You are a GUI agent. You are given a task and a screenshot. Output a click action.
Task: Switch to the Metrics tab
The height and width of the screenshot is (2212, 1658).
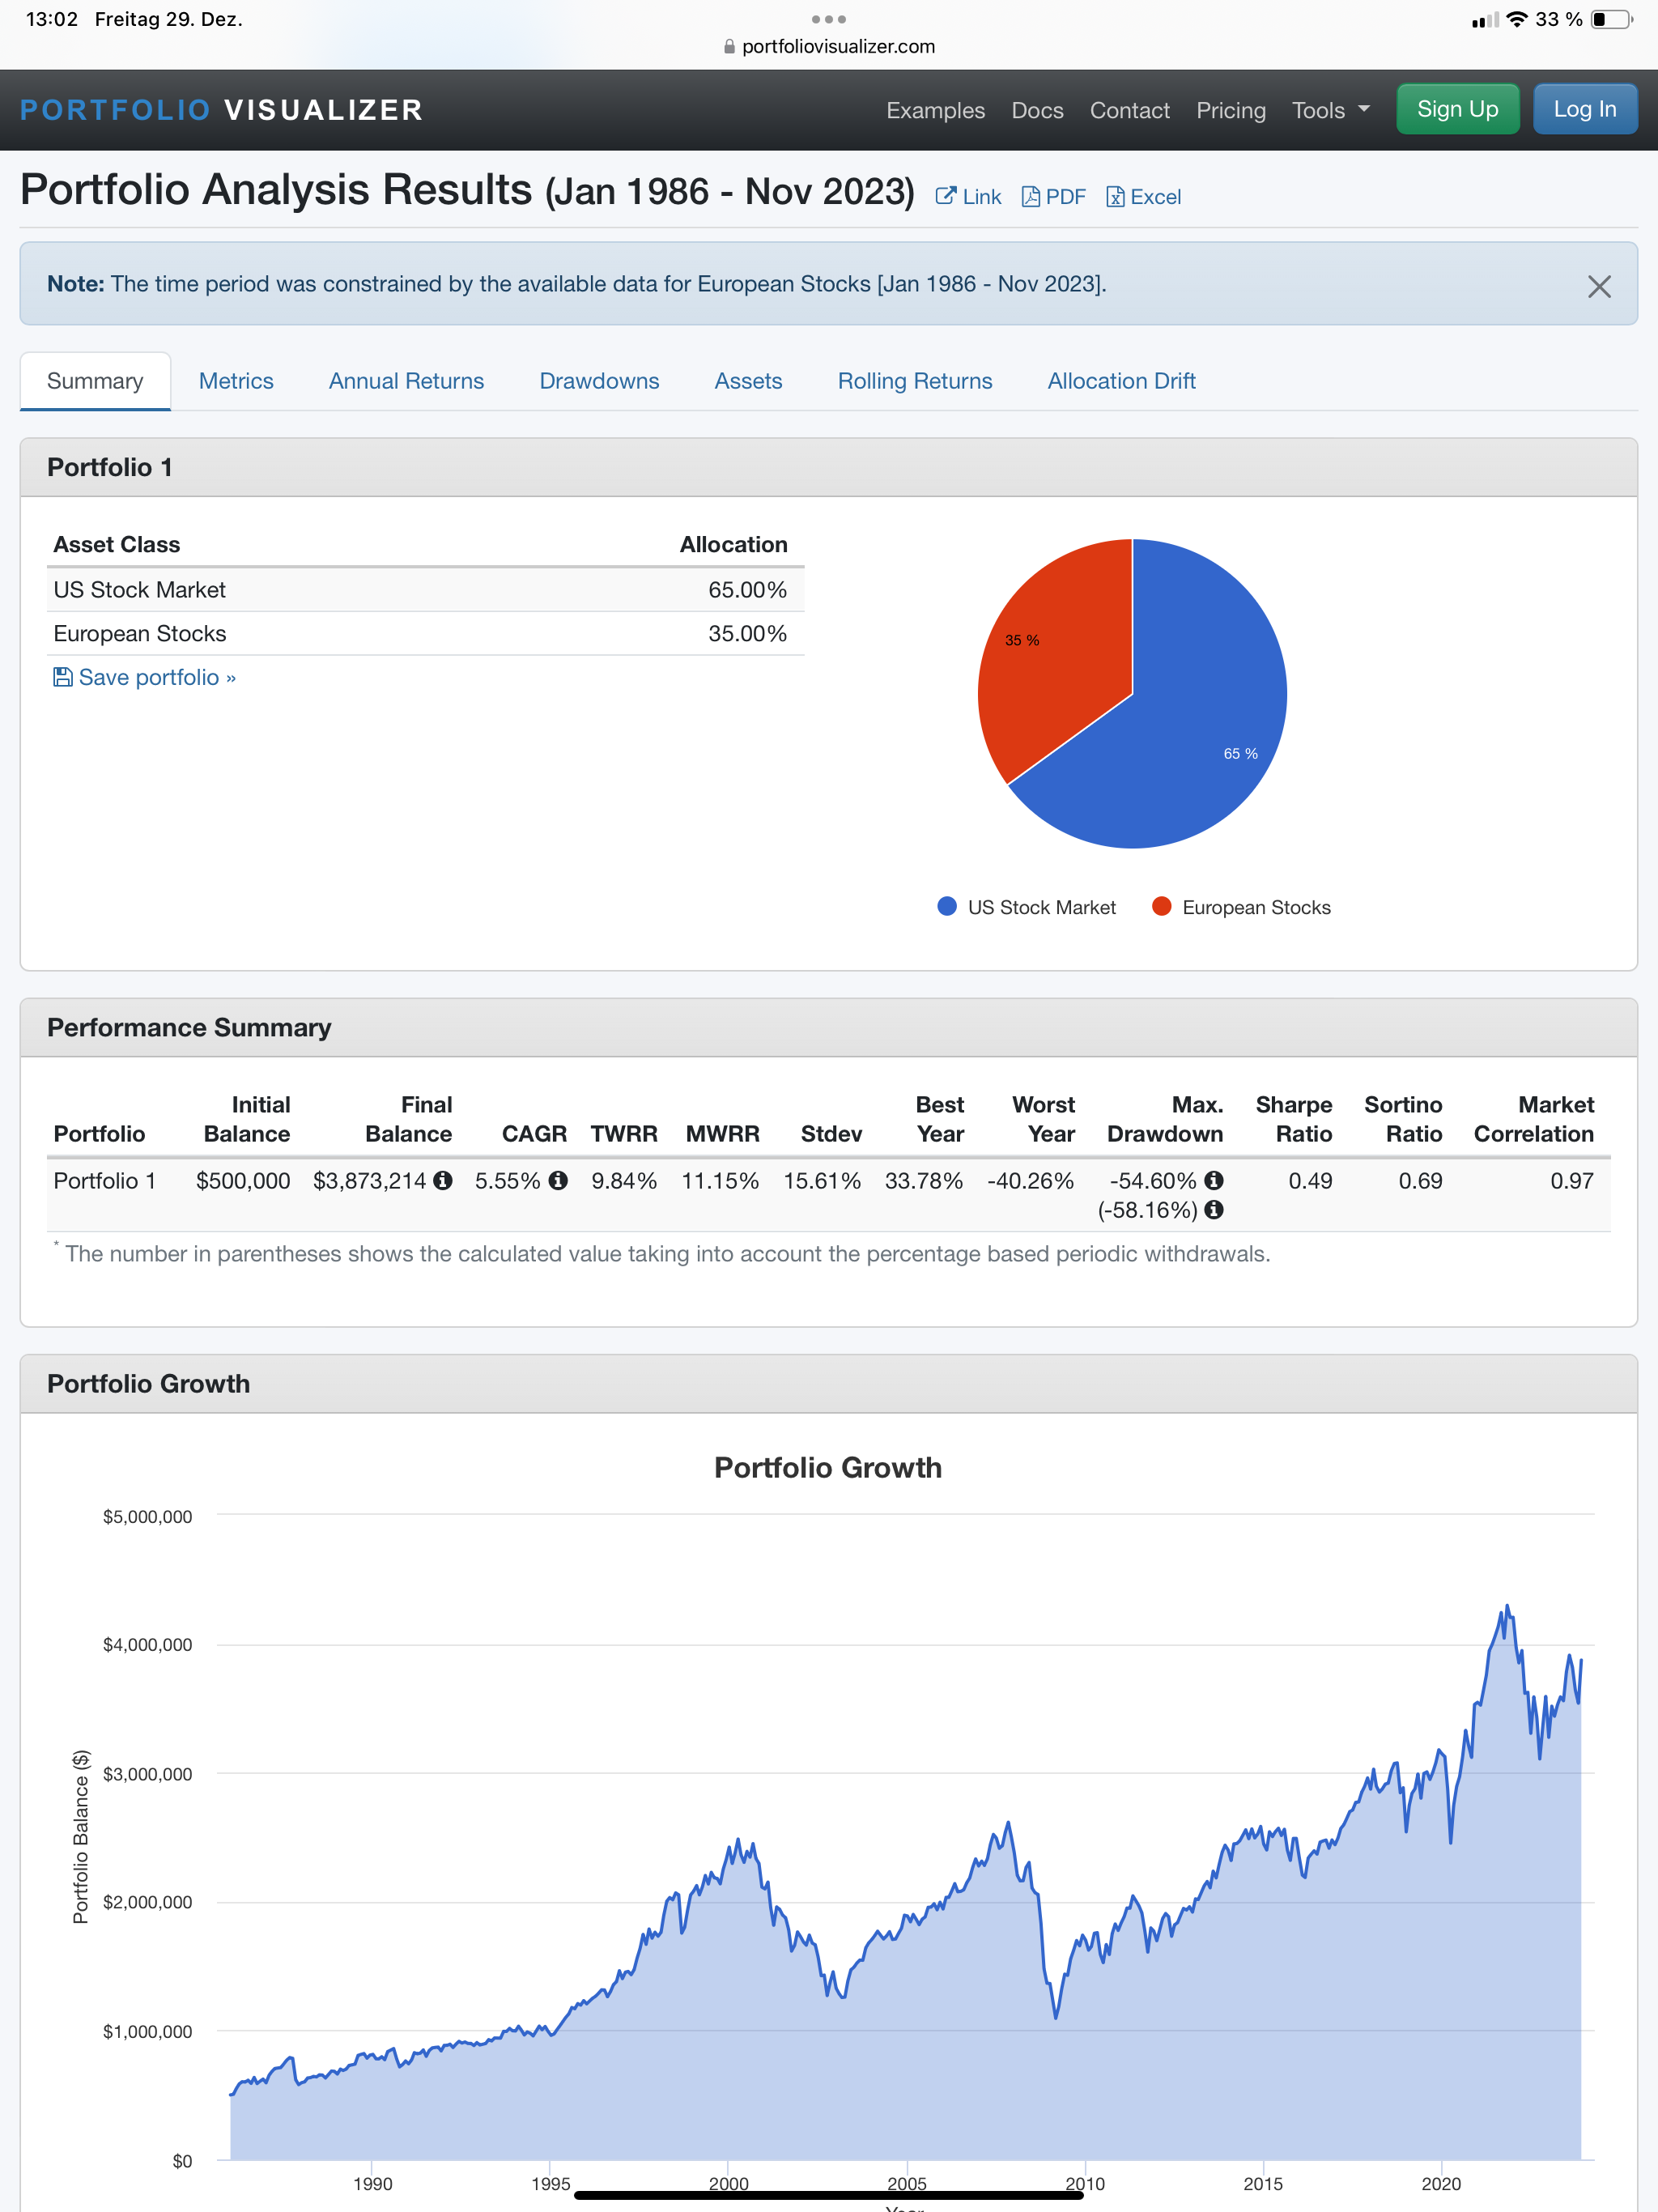[x=236, y=381]
